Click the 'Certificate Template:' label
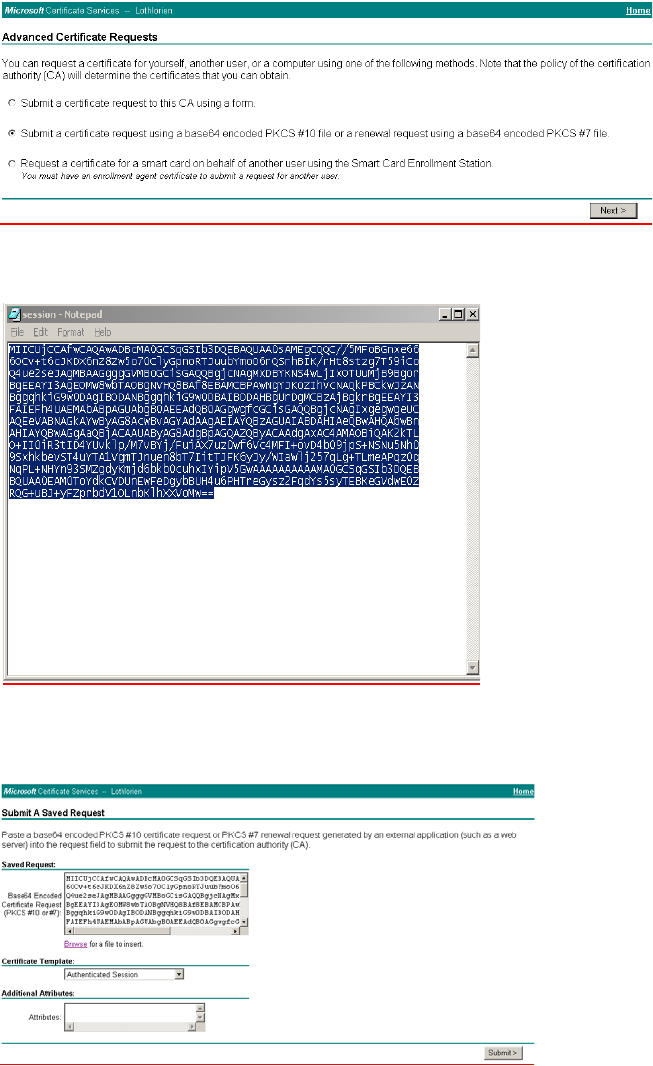653x1066 pixels. [x=37, y=961]
